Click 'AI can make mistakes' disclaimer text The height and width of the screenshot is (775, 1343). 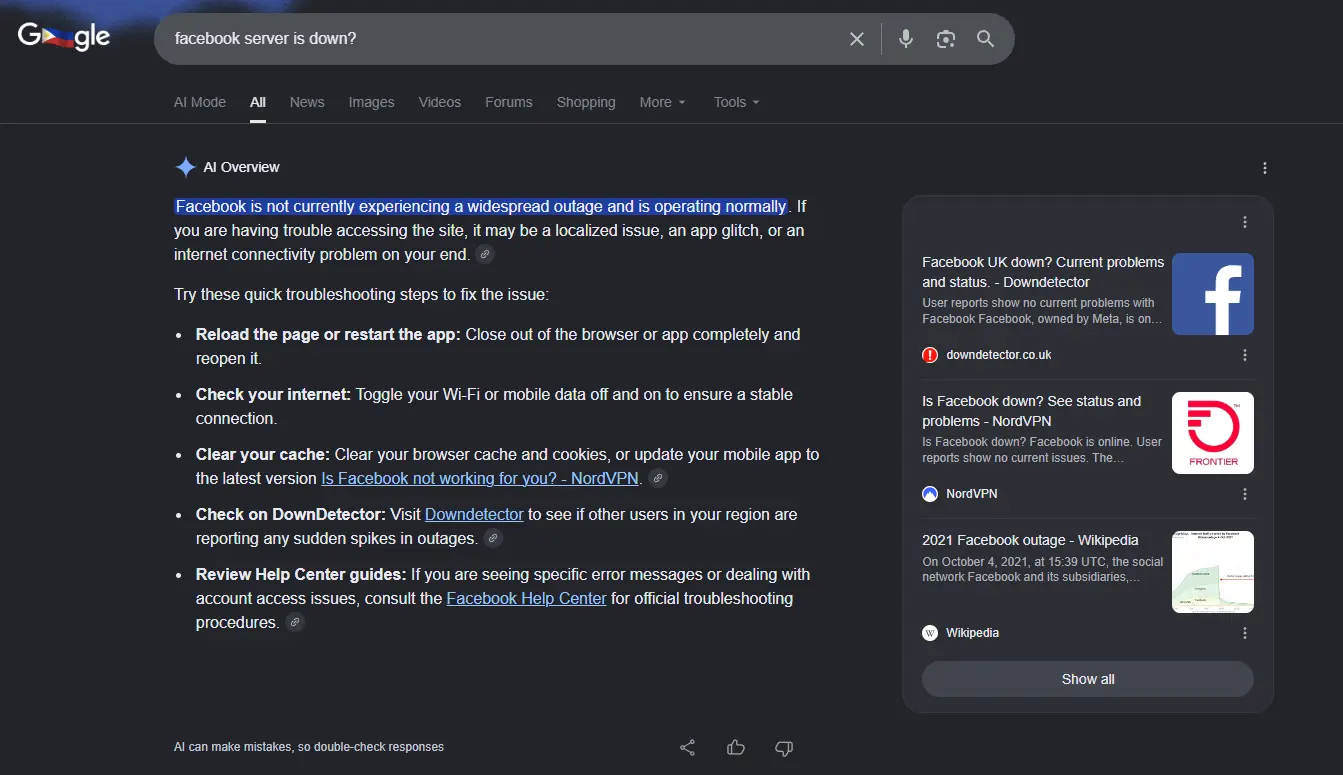[x=309, y=747]
